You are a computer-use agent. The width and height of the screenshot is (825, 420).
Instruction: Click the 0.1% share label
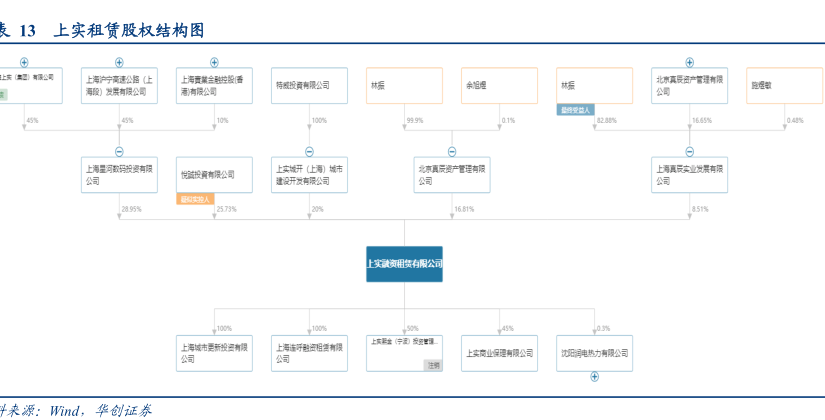[x=508, y=121]
